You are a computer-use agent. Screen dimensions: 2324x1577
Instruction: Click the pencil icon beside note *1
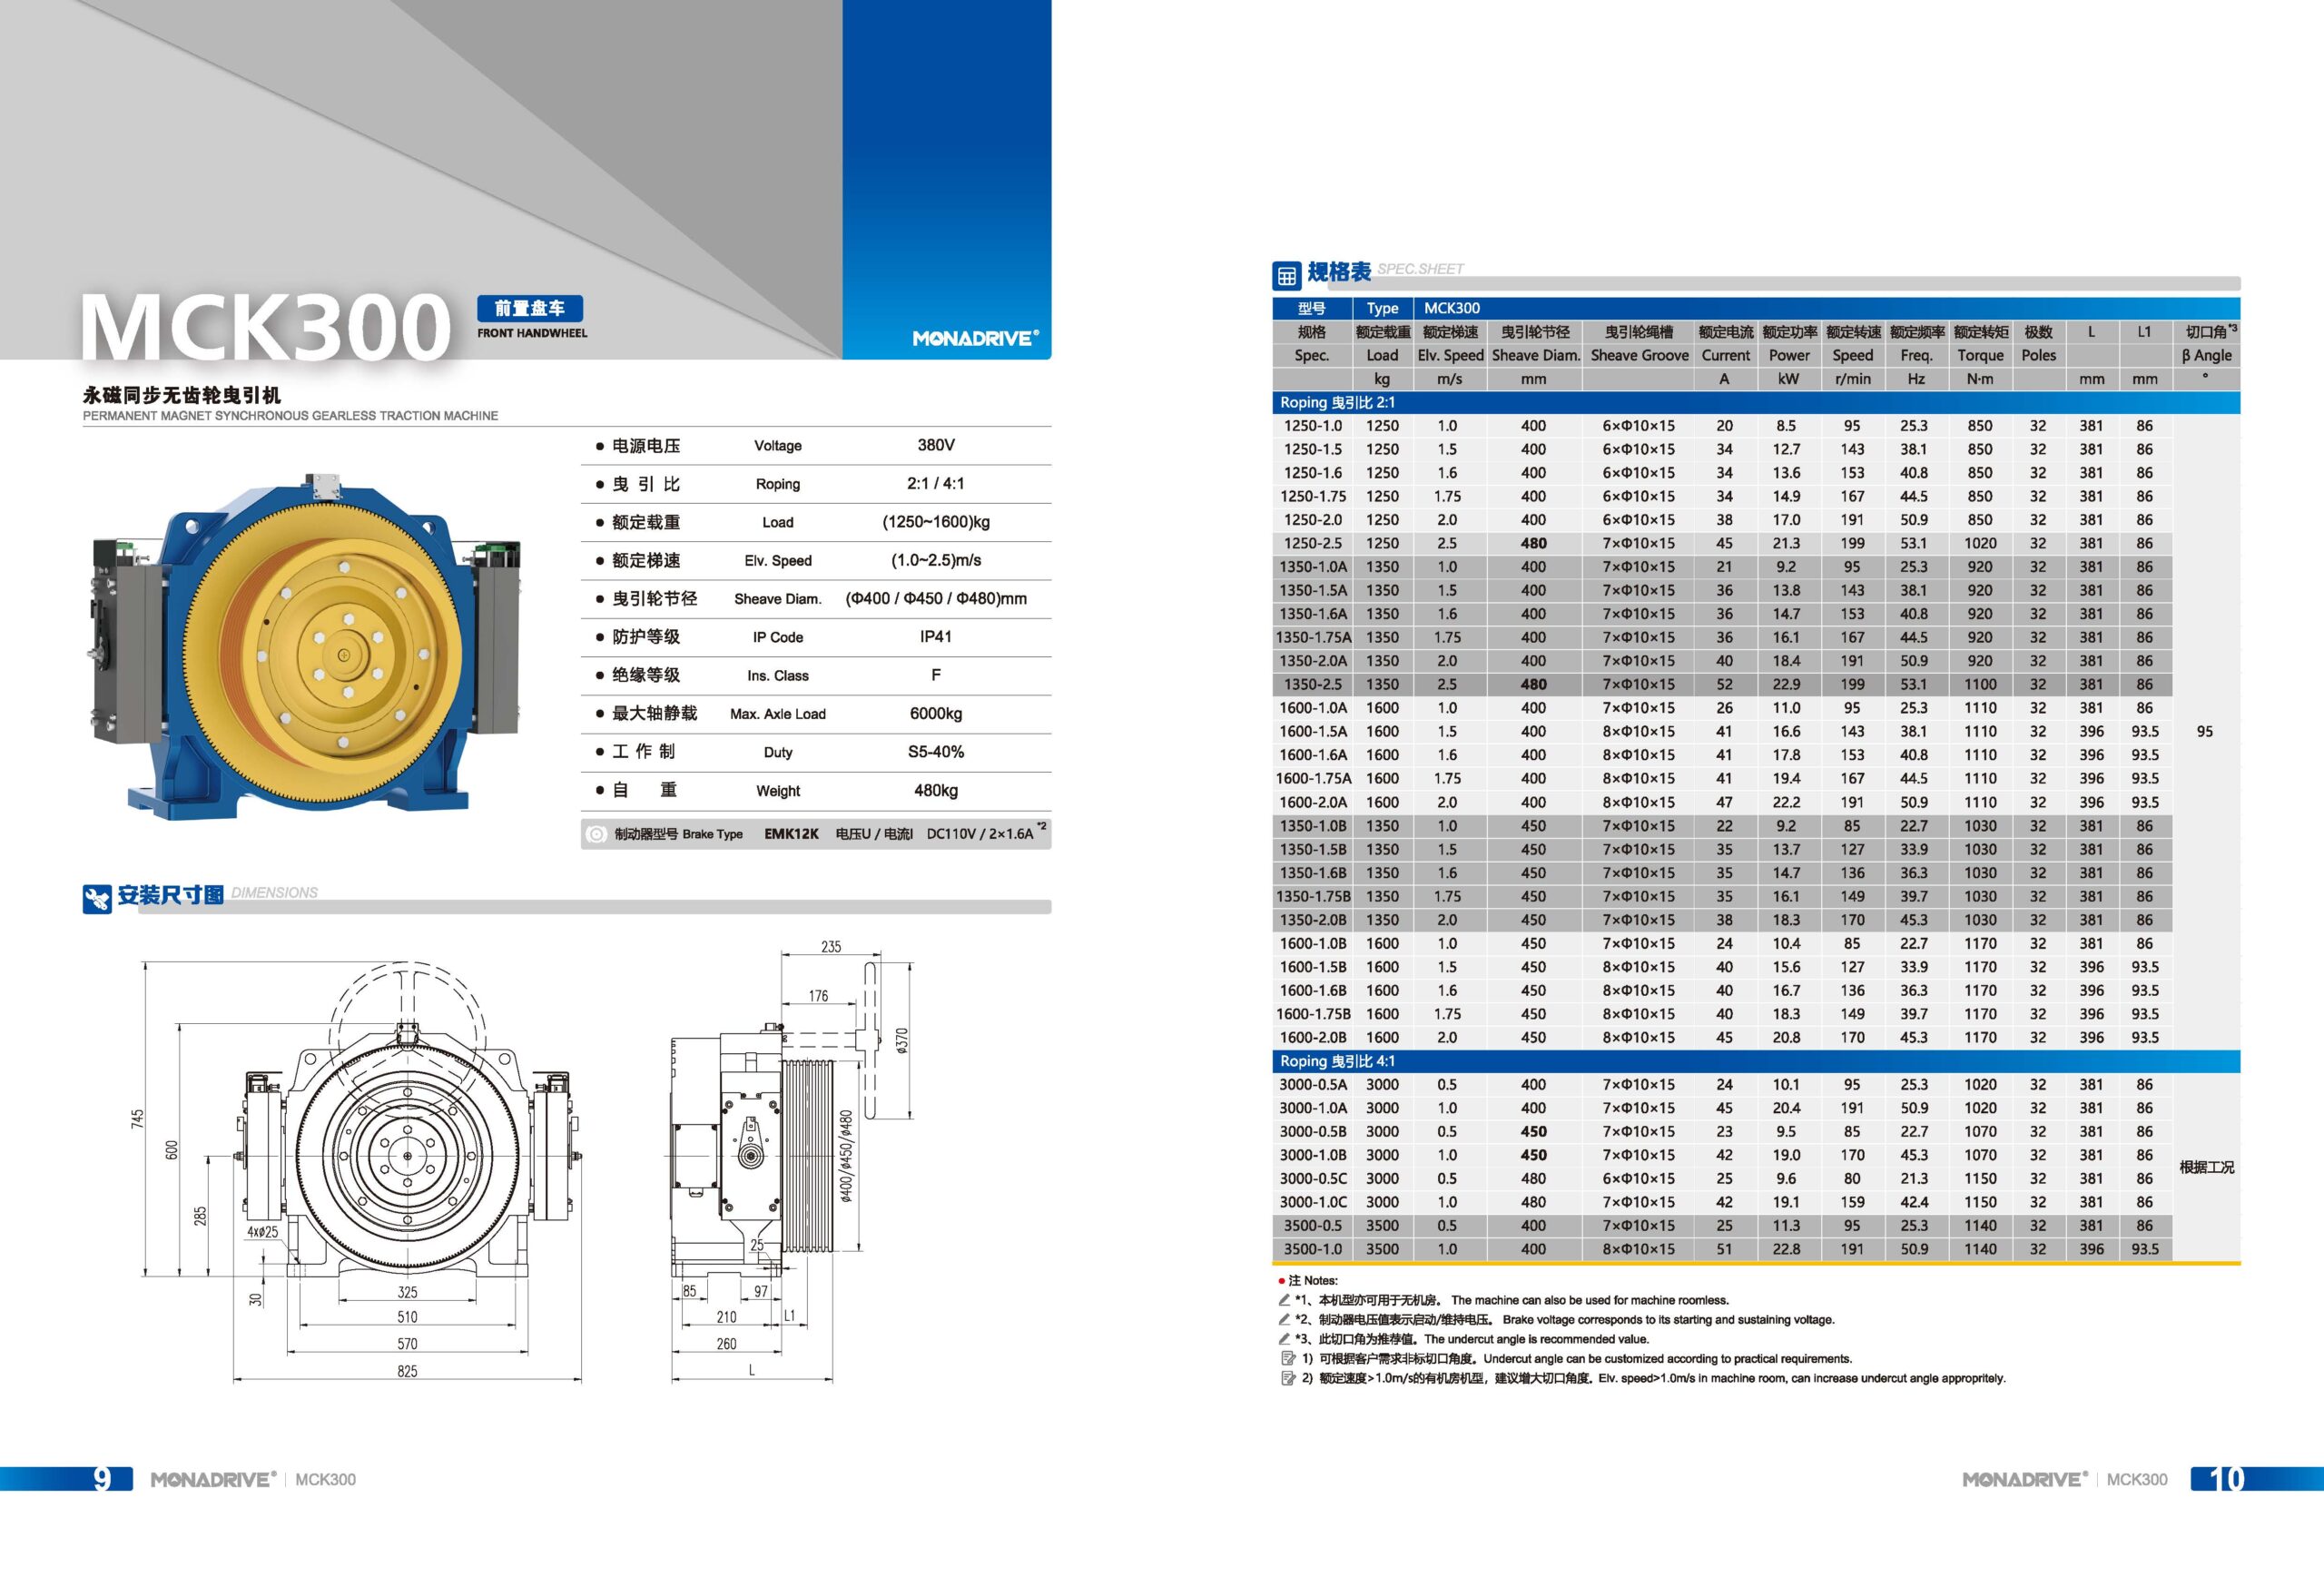point(1284,1300)
